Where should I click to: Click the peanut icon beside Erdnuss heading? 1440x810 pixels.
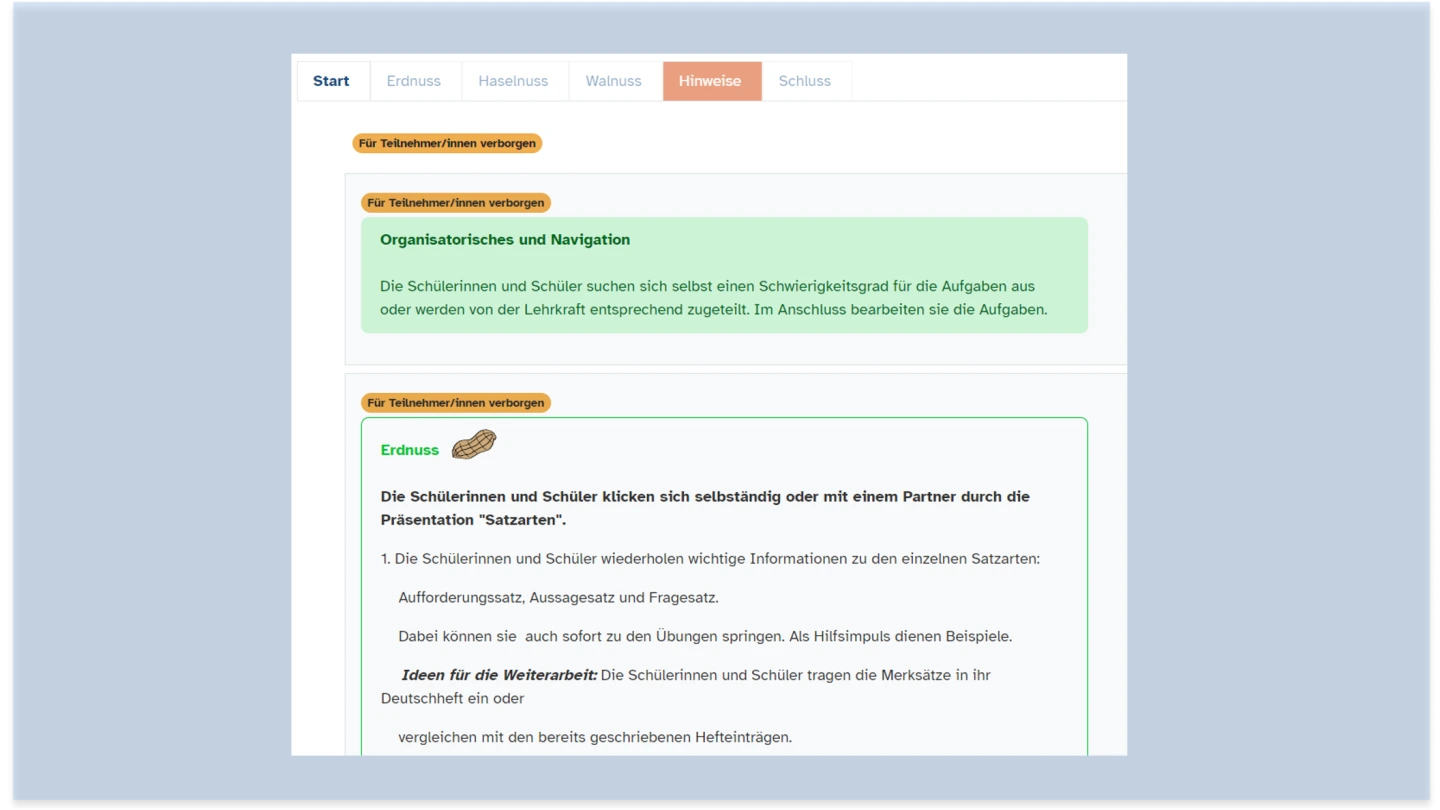pos(474,445)
